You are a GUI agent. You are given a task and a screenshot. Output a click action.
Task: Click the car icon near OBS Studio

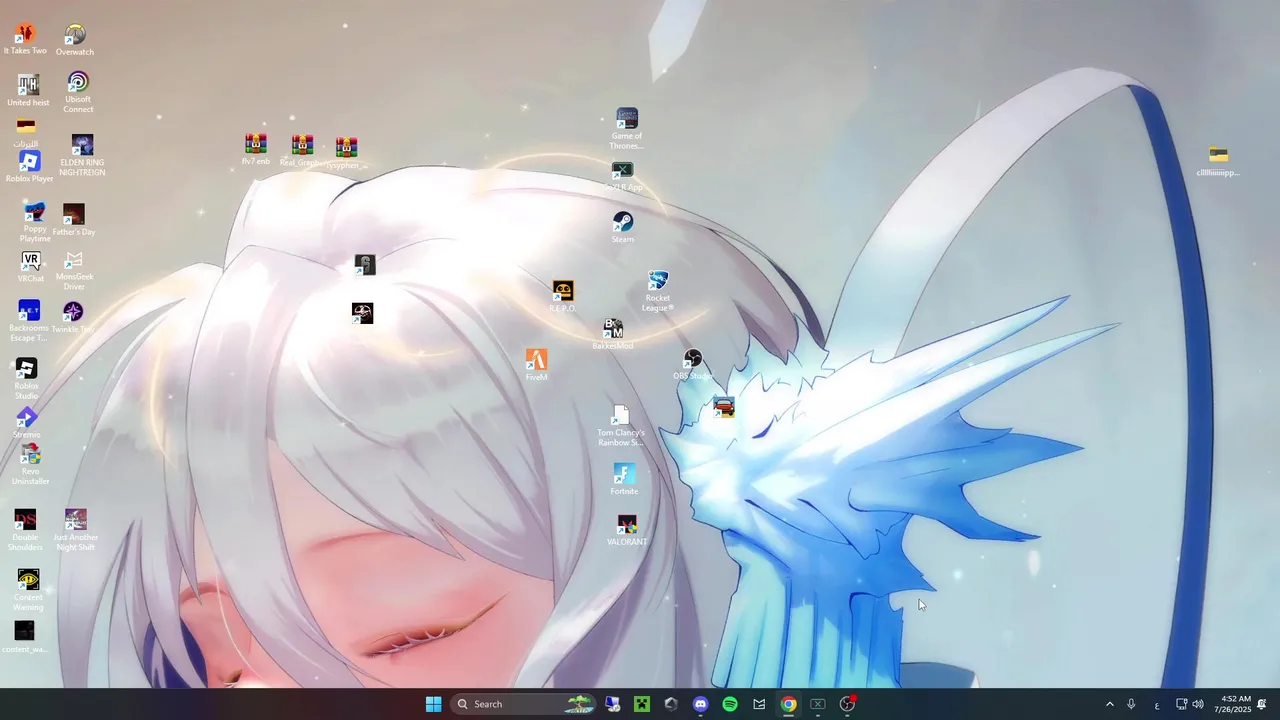click(x=724, y=408)
